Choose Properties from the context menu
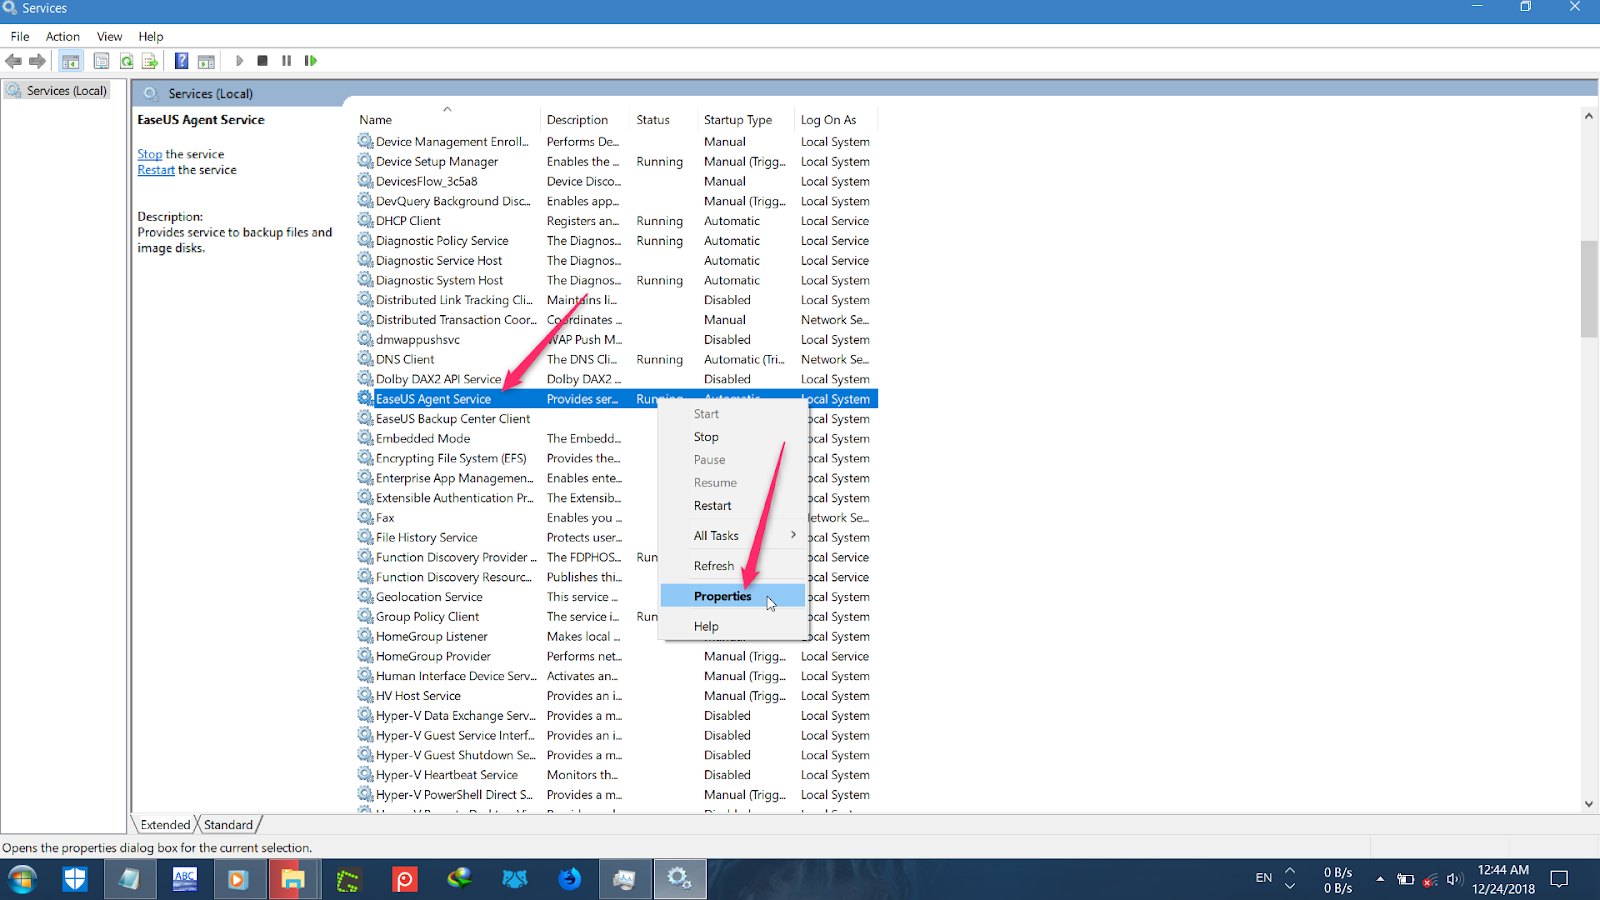The height and width of the screenshot is (900, 1600). tap(732, 596)
